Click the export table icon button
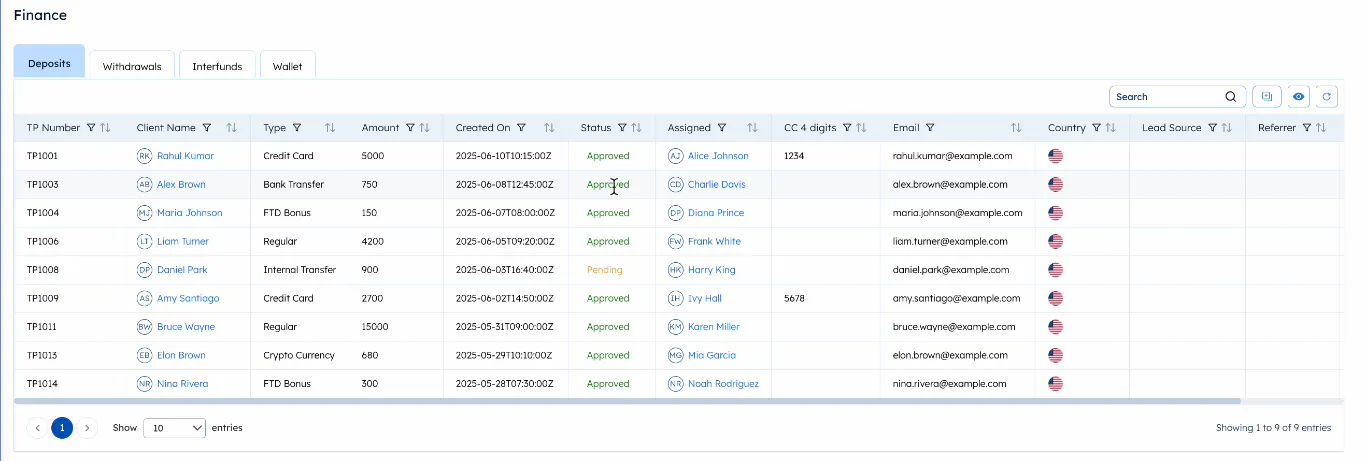1366x461 pixels. pos(1267,96)
